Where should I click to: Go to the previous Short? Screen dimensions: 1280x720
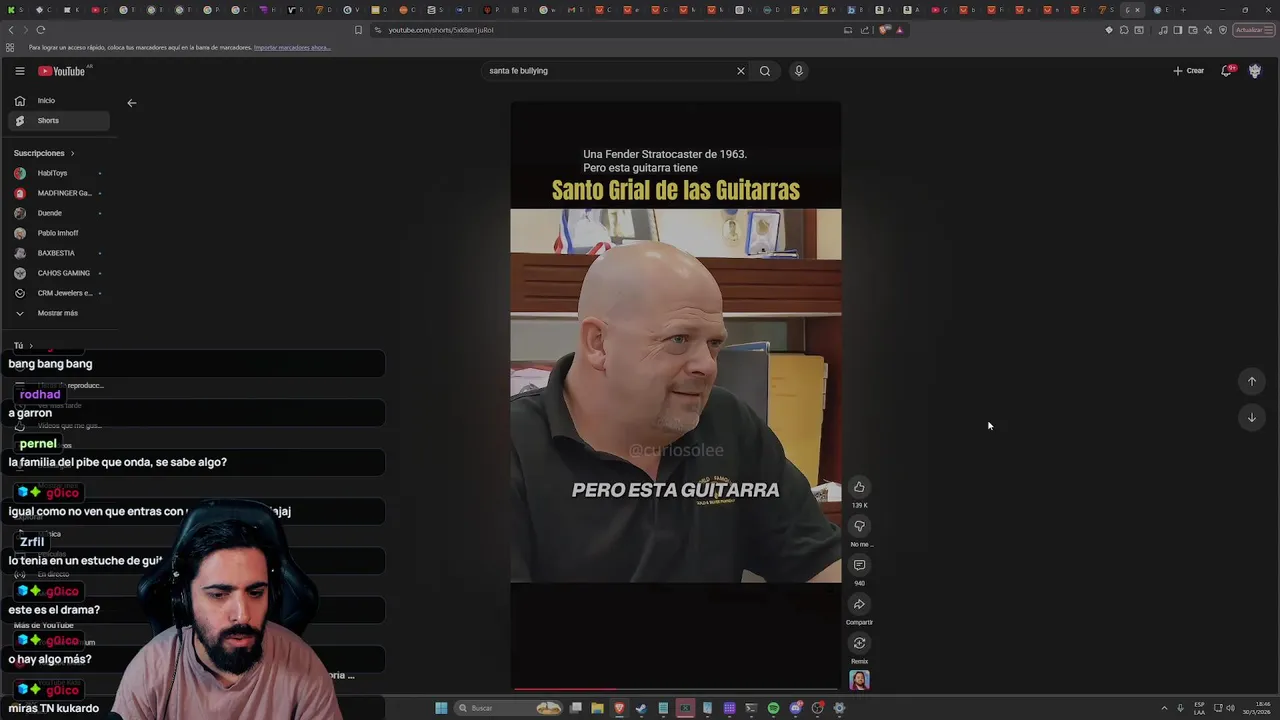[x=1252, y=381]
